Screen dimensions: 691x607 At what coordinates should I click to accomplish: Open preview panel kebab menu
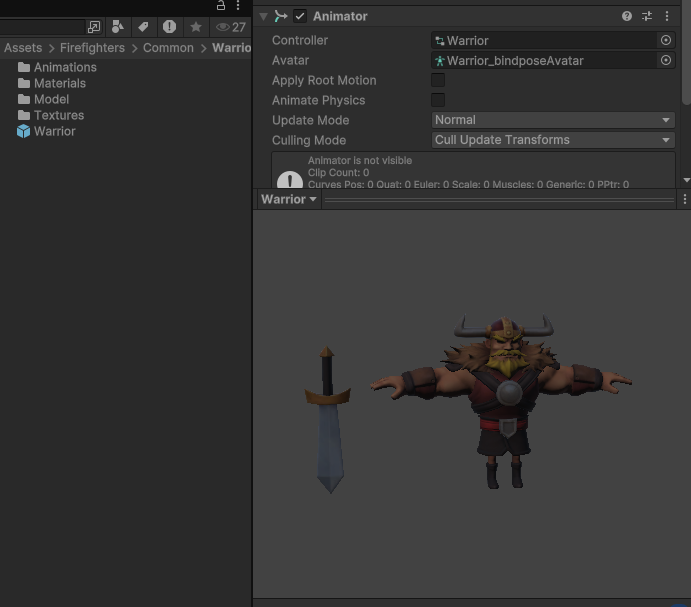tap(684, 199)
